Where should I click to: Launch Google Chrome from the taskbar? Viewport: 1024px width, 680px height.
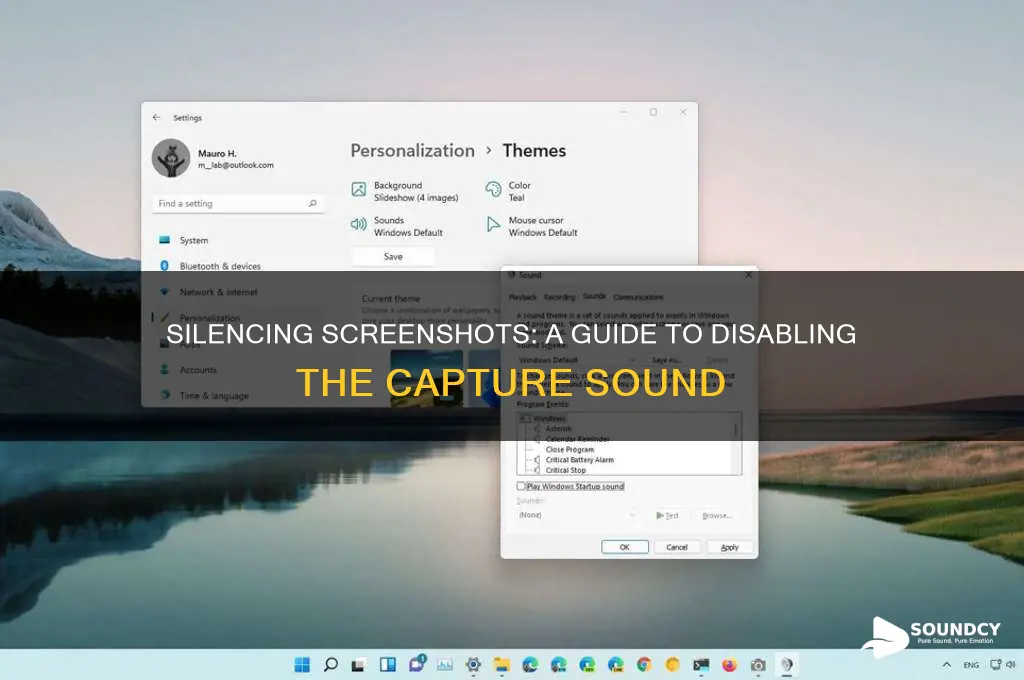point(644,665)
